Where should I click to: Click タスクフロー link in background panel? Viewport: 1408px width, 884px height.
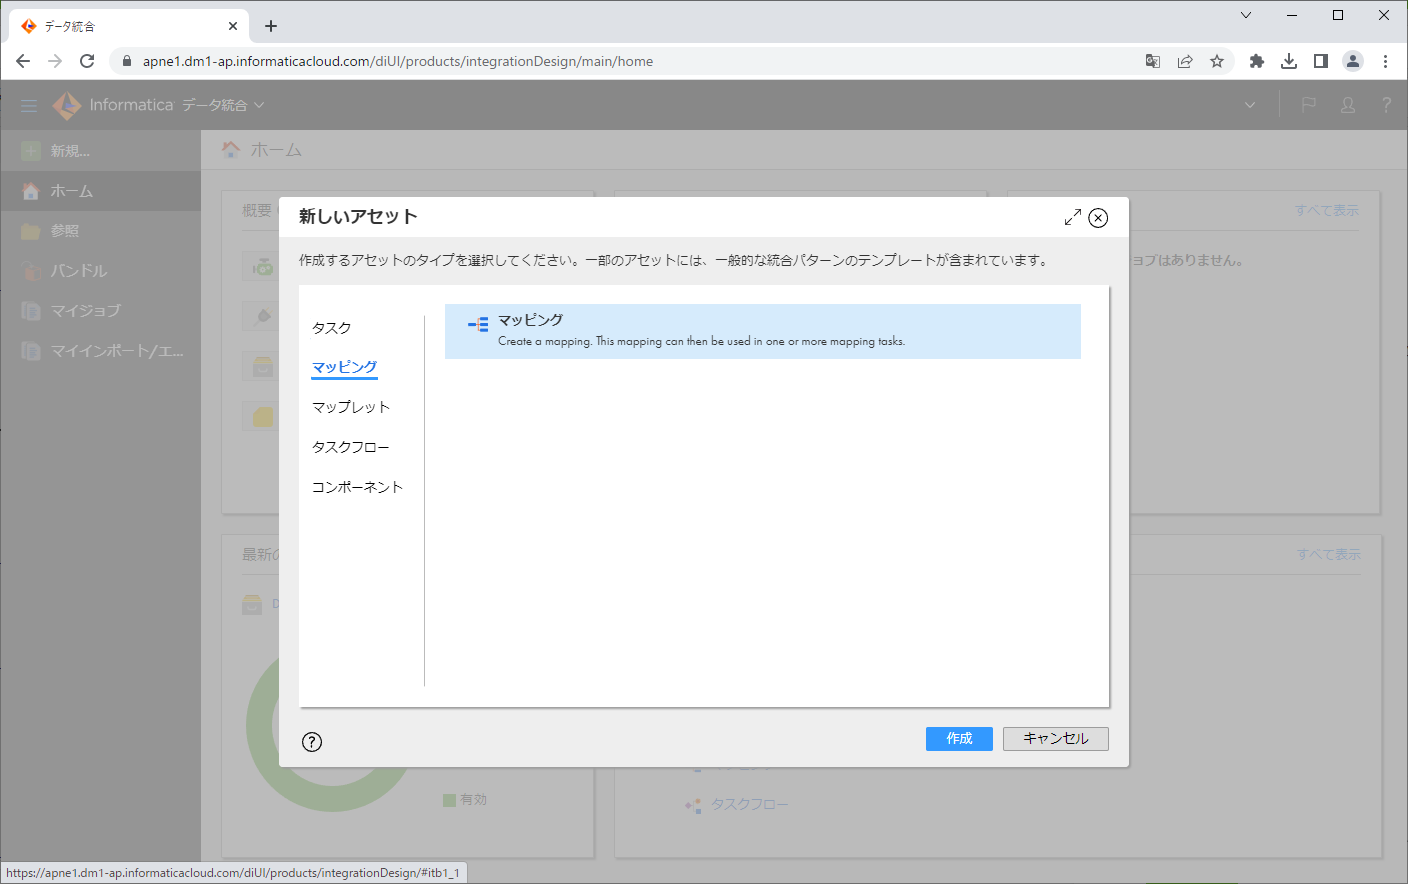(750, 804)
